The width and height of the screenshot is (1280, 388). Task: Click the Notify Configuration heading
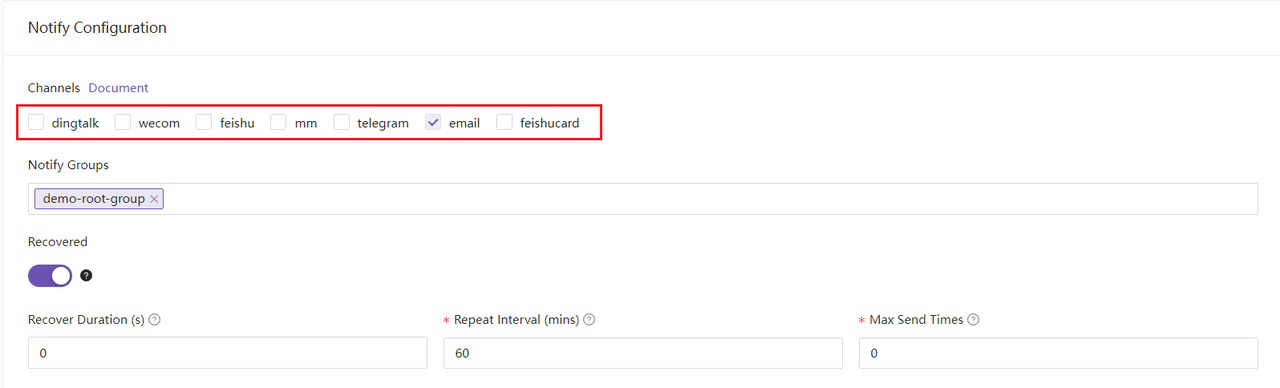(97, 28)
